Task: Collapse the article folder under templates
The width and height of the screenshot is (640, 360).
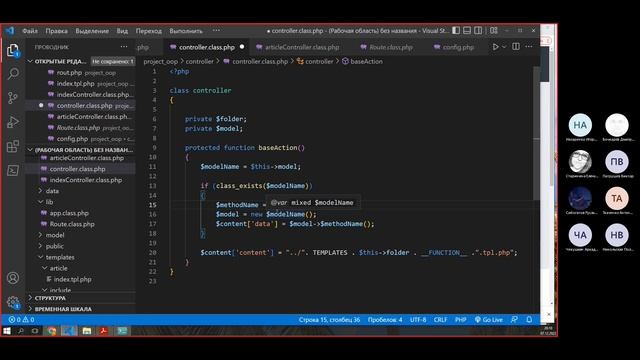Action: [x=81, y=268]
